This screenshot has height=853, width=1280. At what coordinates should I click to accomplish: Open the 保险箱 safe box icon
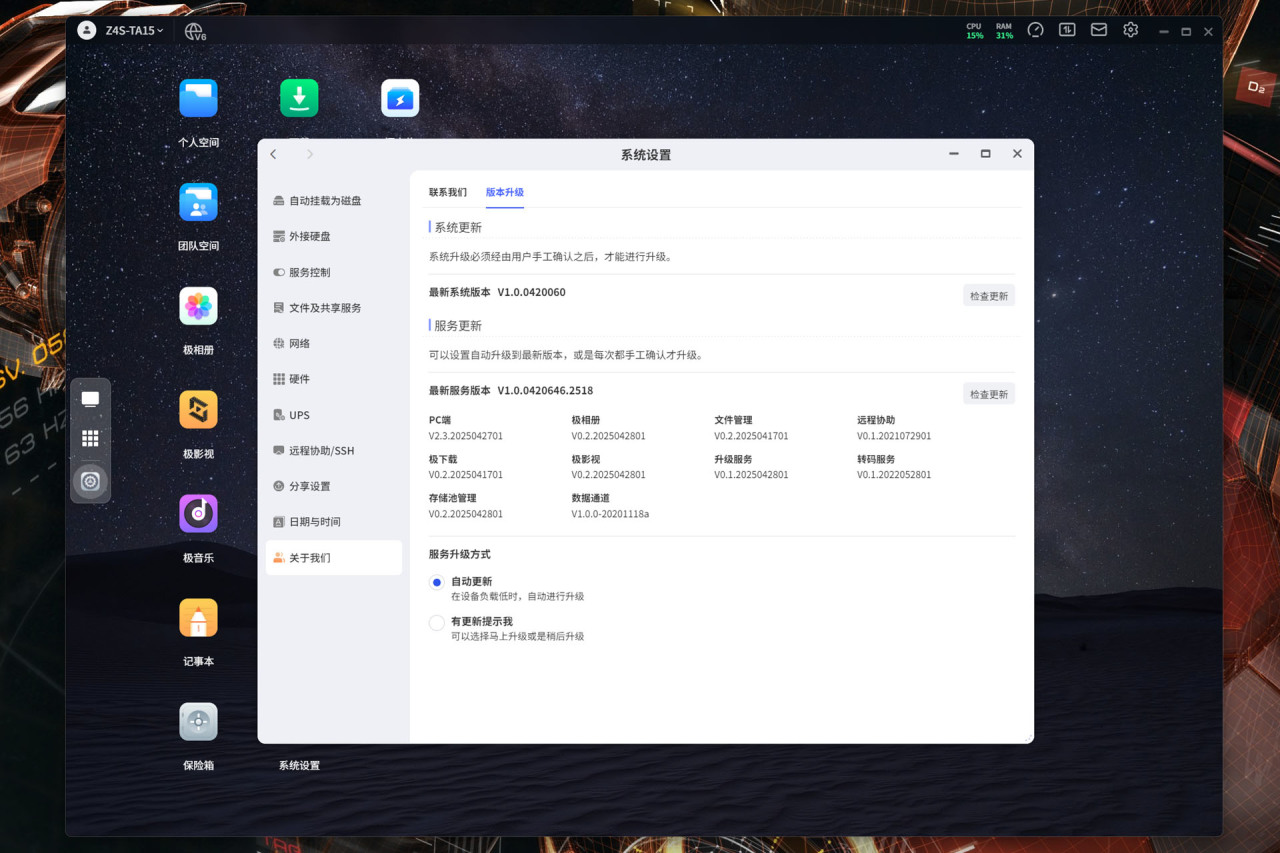(x=198, y=722)
